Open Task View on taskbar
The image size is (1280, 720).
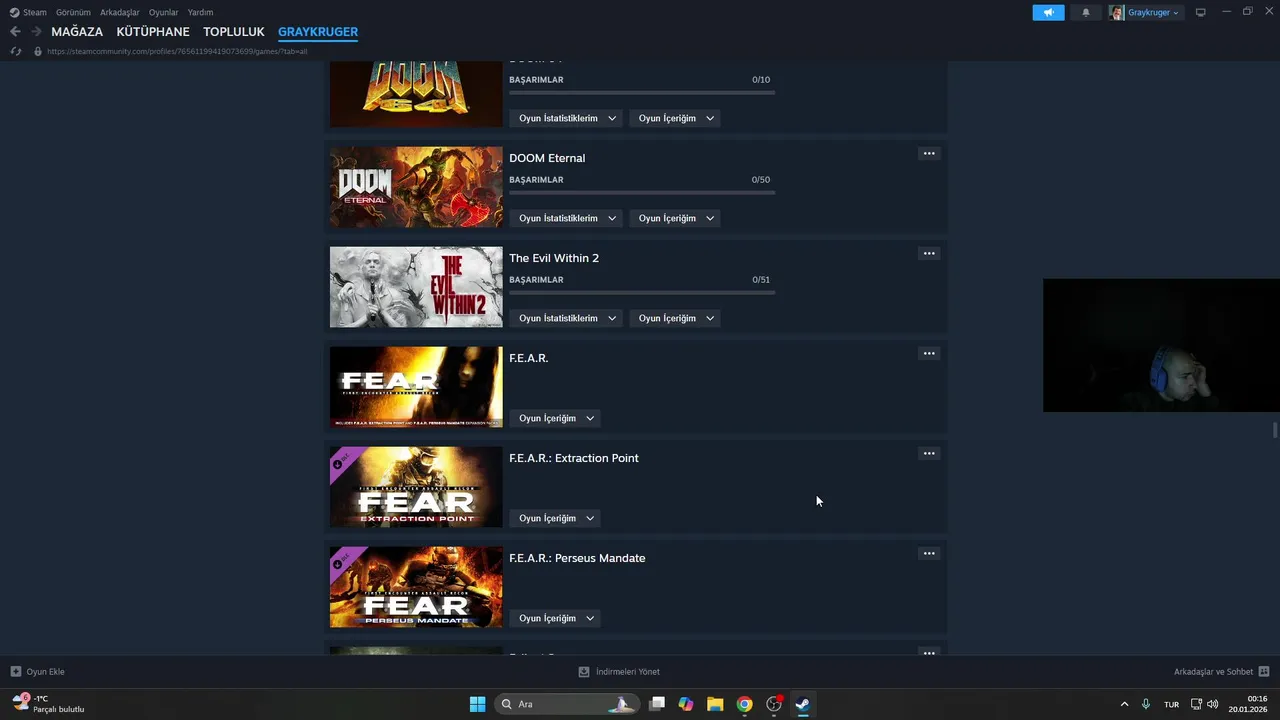[x=657, y=704]
